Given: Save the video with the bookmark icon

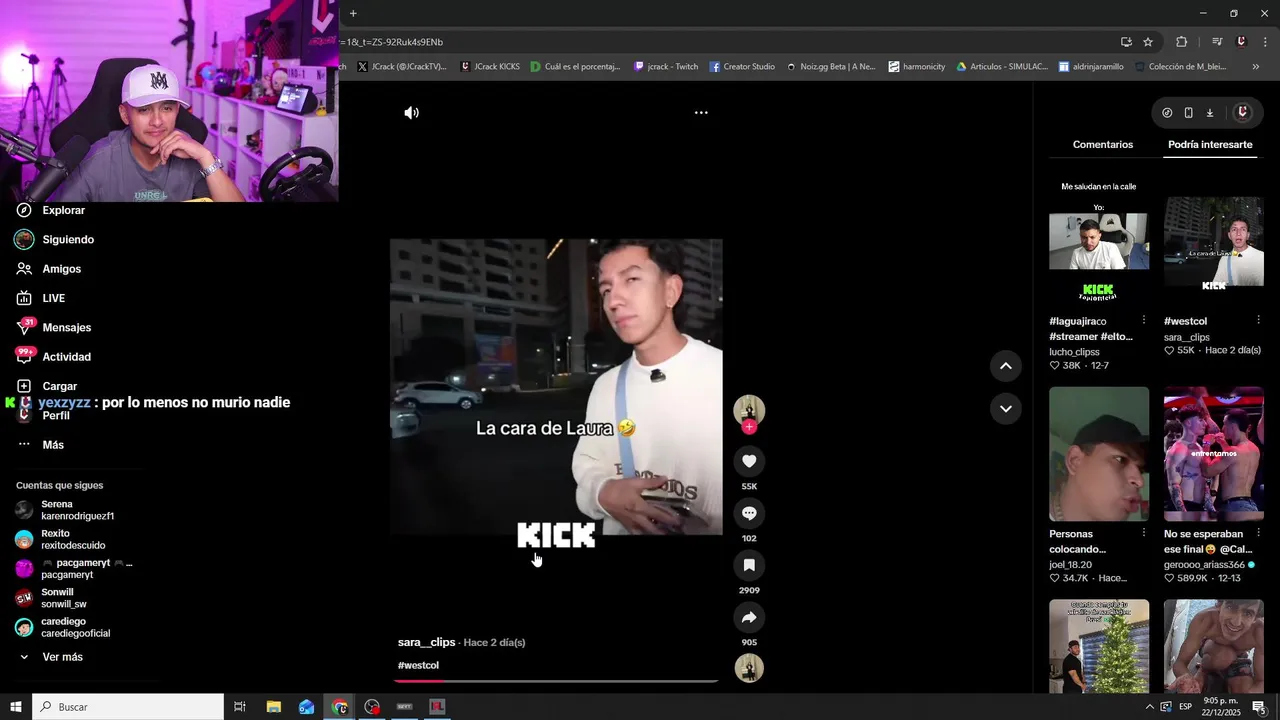Looking at the screenshot, I should point(749,565).
